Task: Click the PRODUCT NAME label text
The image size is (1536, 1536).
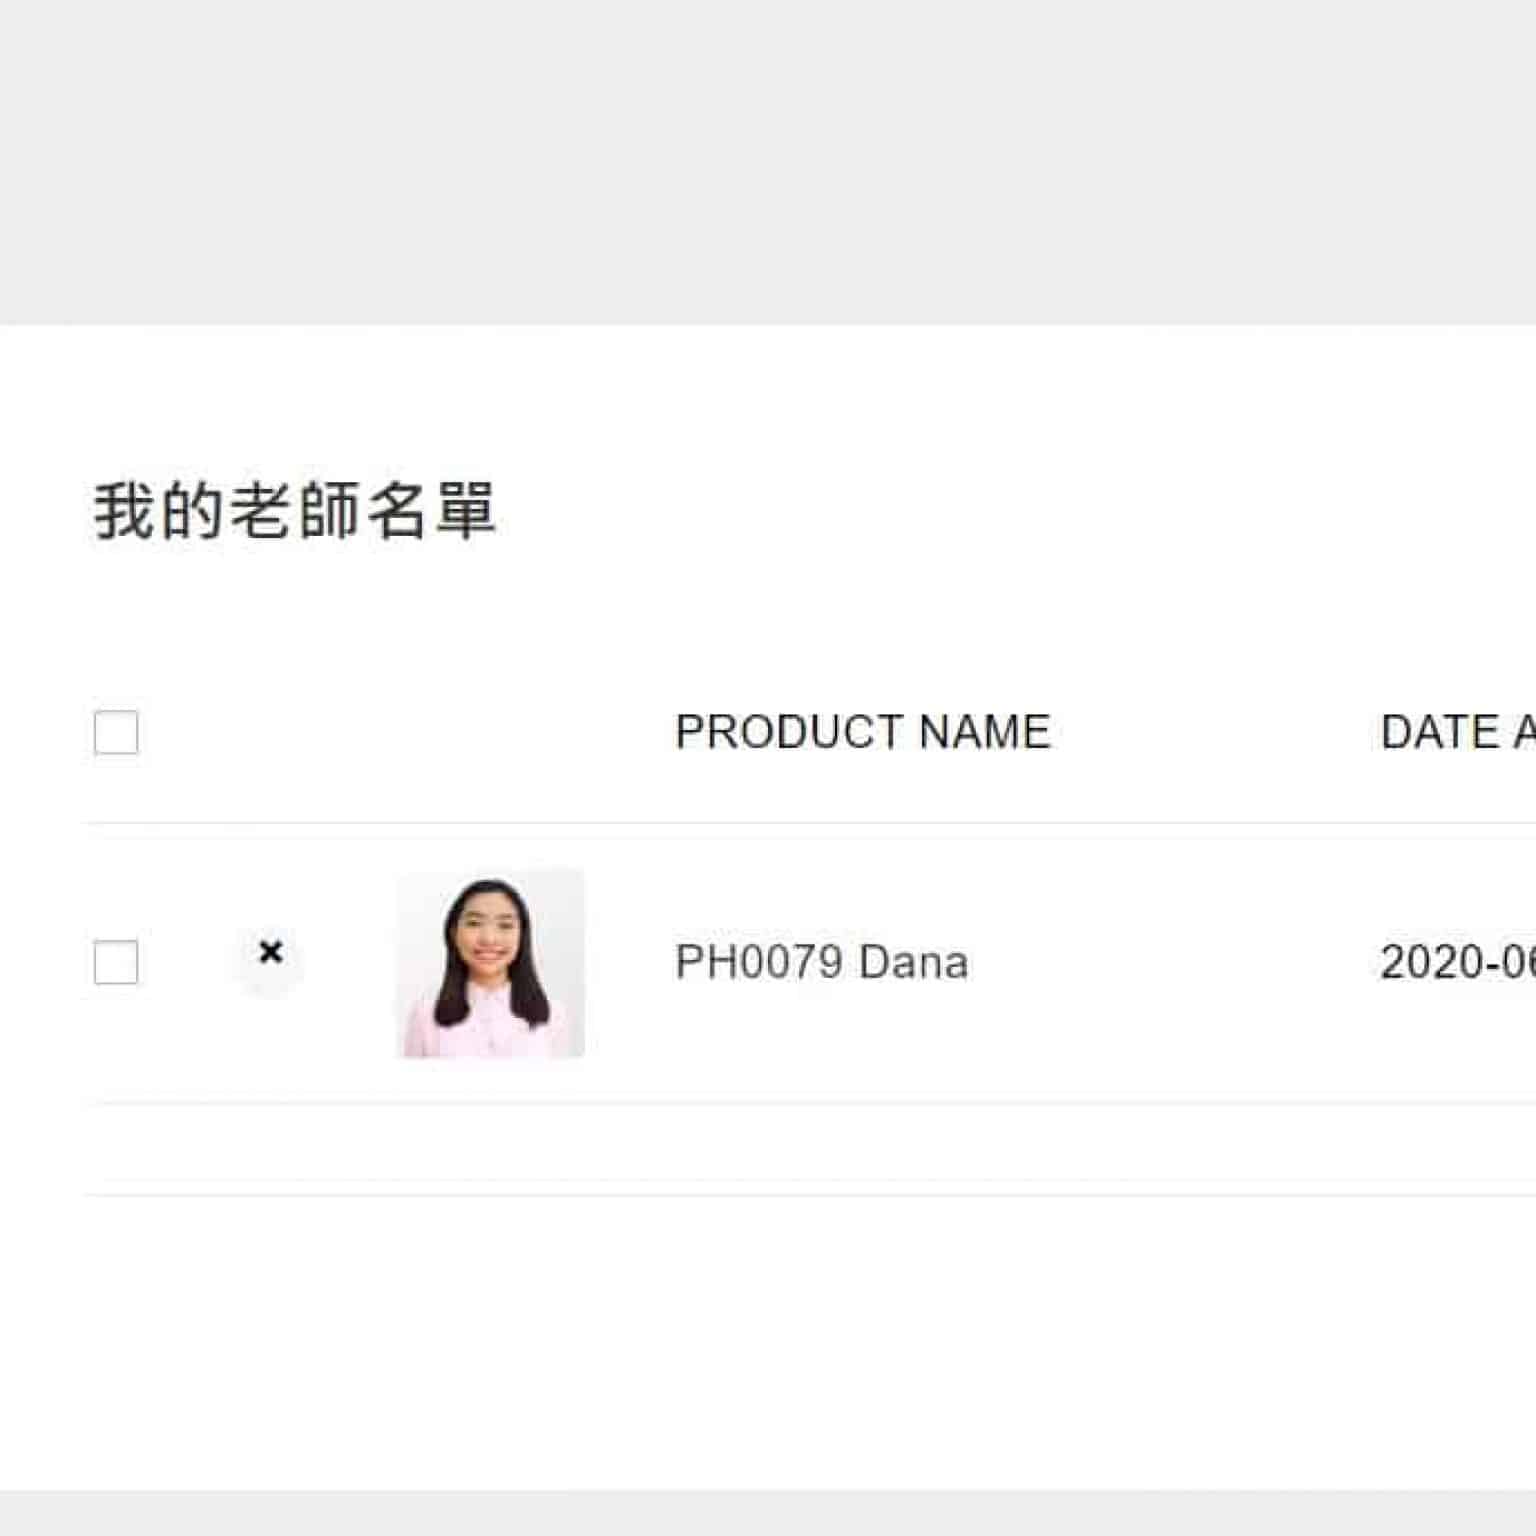Action: pyautogui.click(x=863, y=732)
